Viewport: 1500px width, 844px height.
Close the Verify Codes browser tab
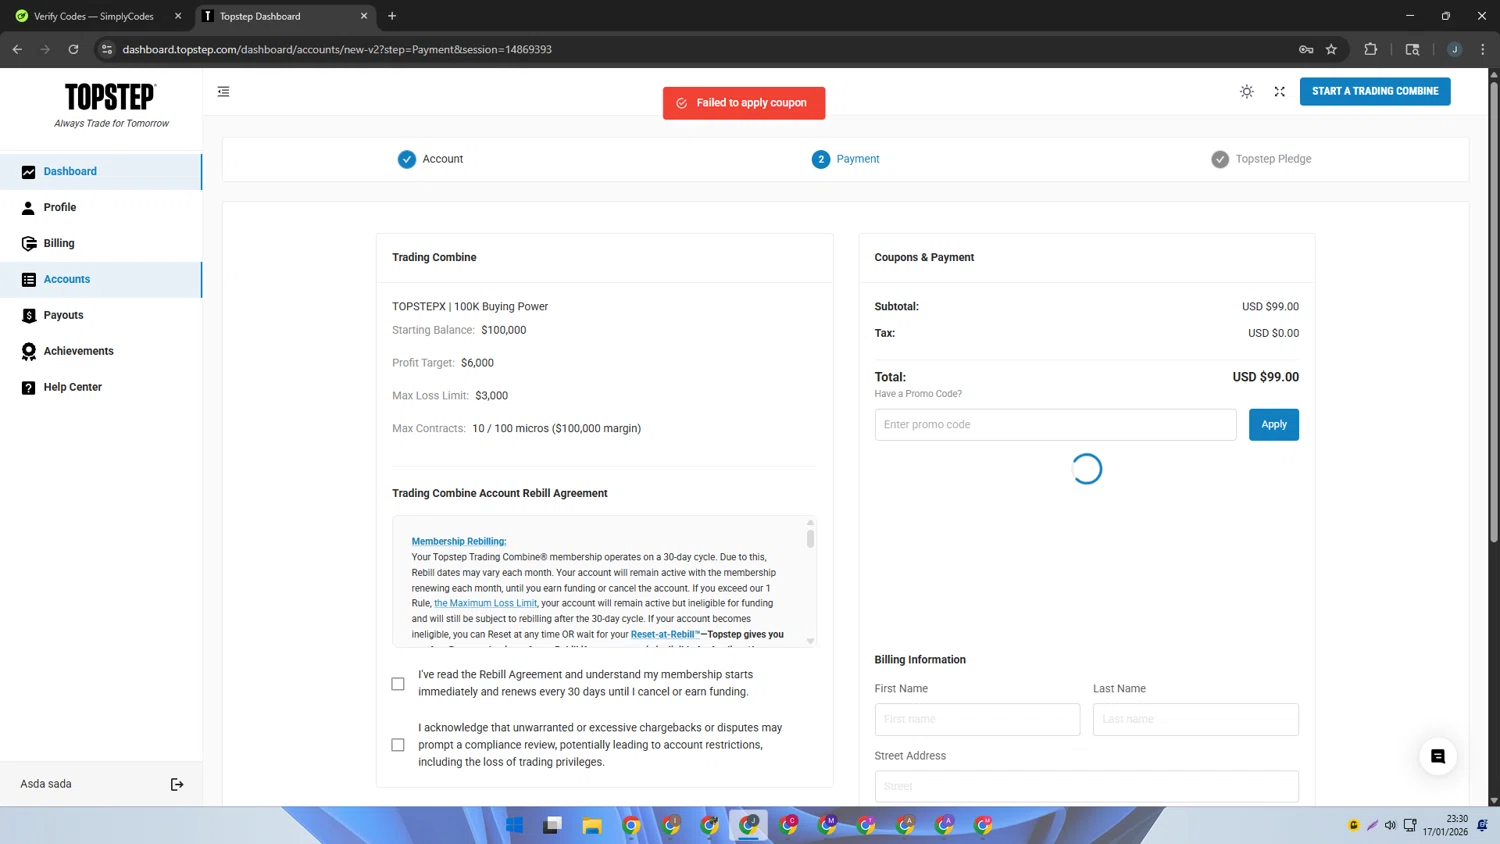(x=178, y=16)
